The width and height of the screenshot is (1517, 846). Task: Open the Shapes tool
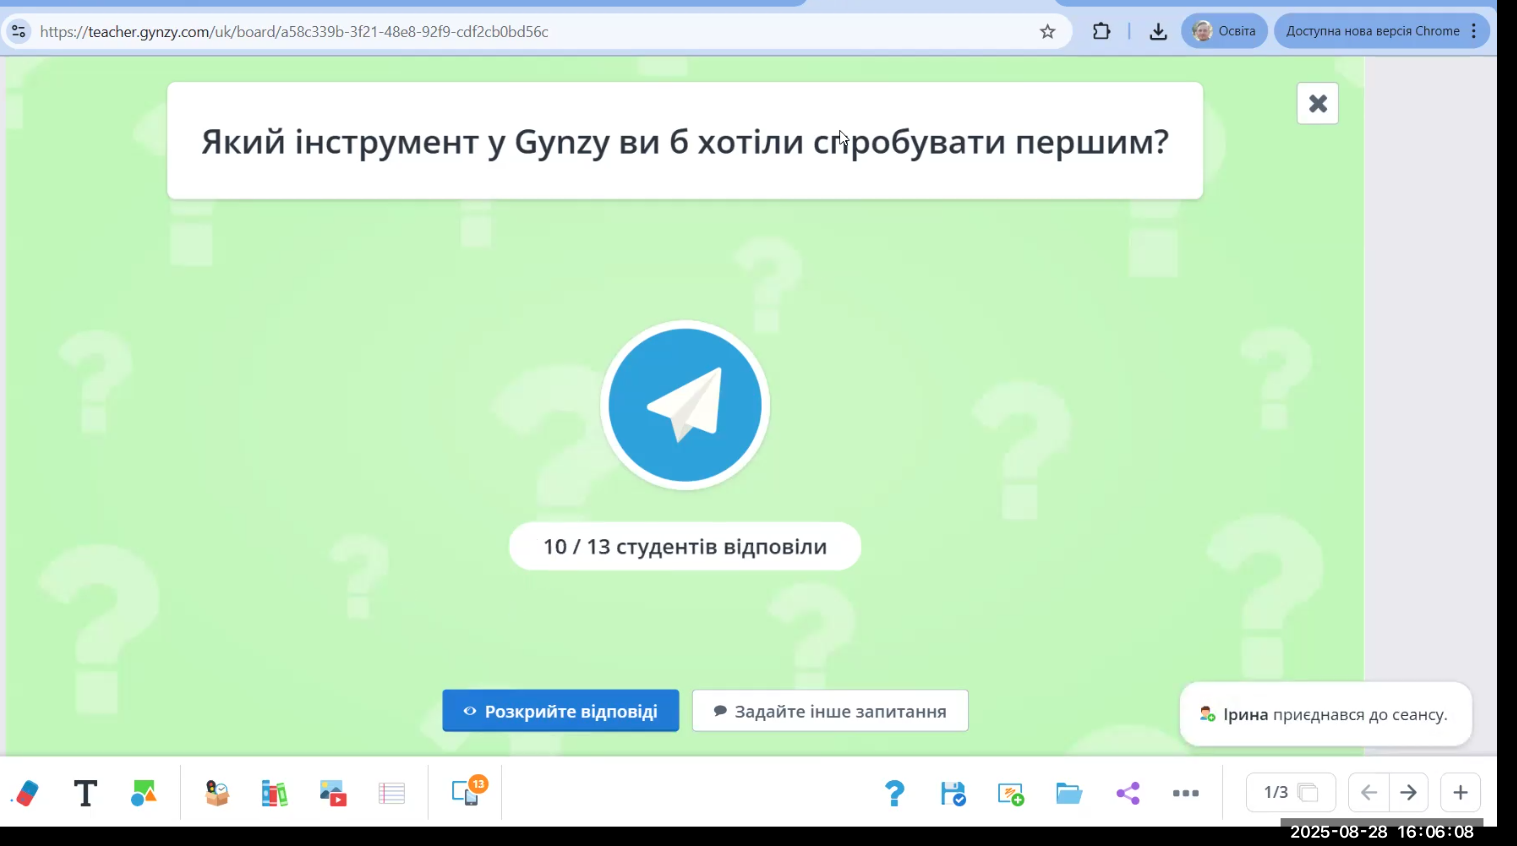click(x=144, y=793)
